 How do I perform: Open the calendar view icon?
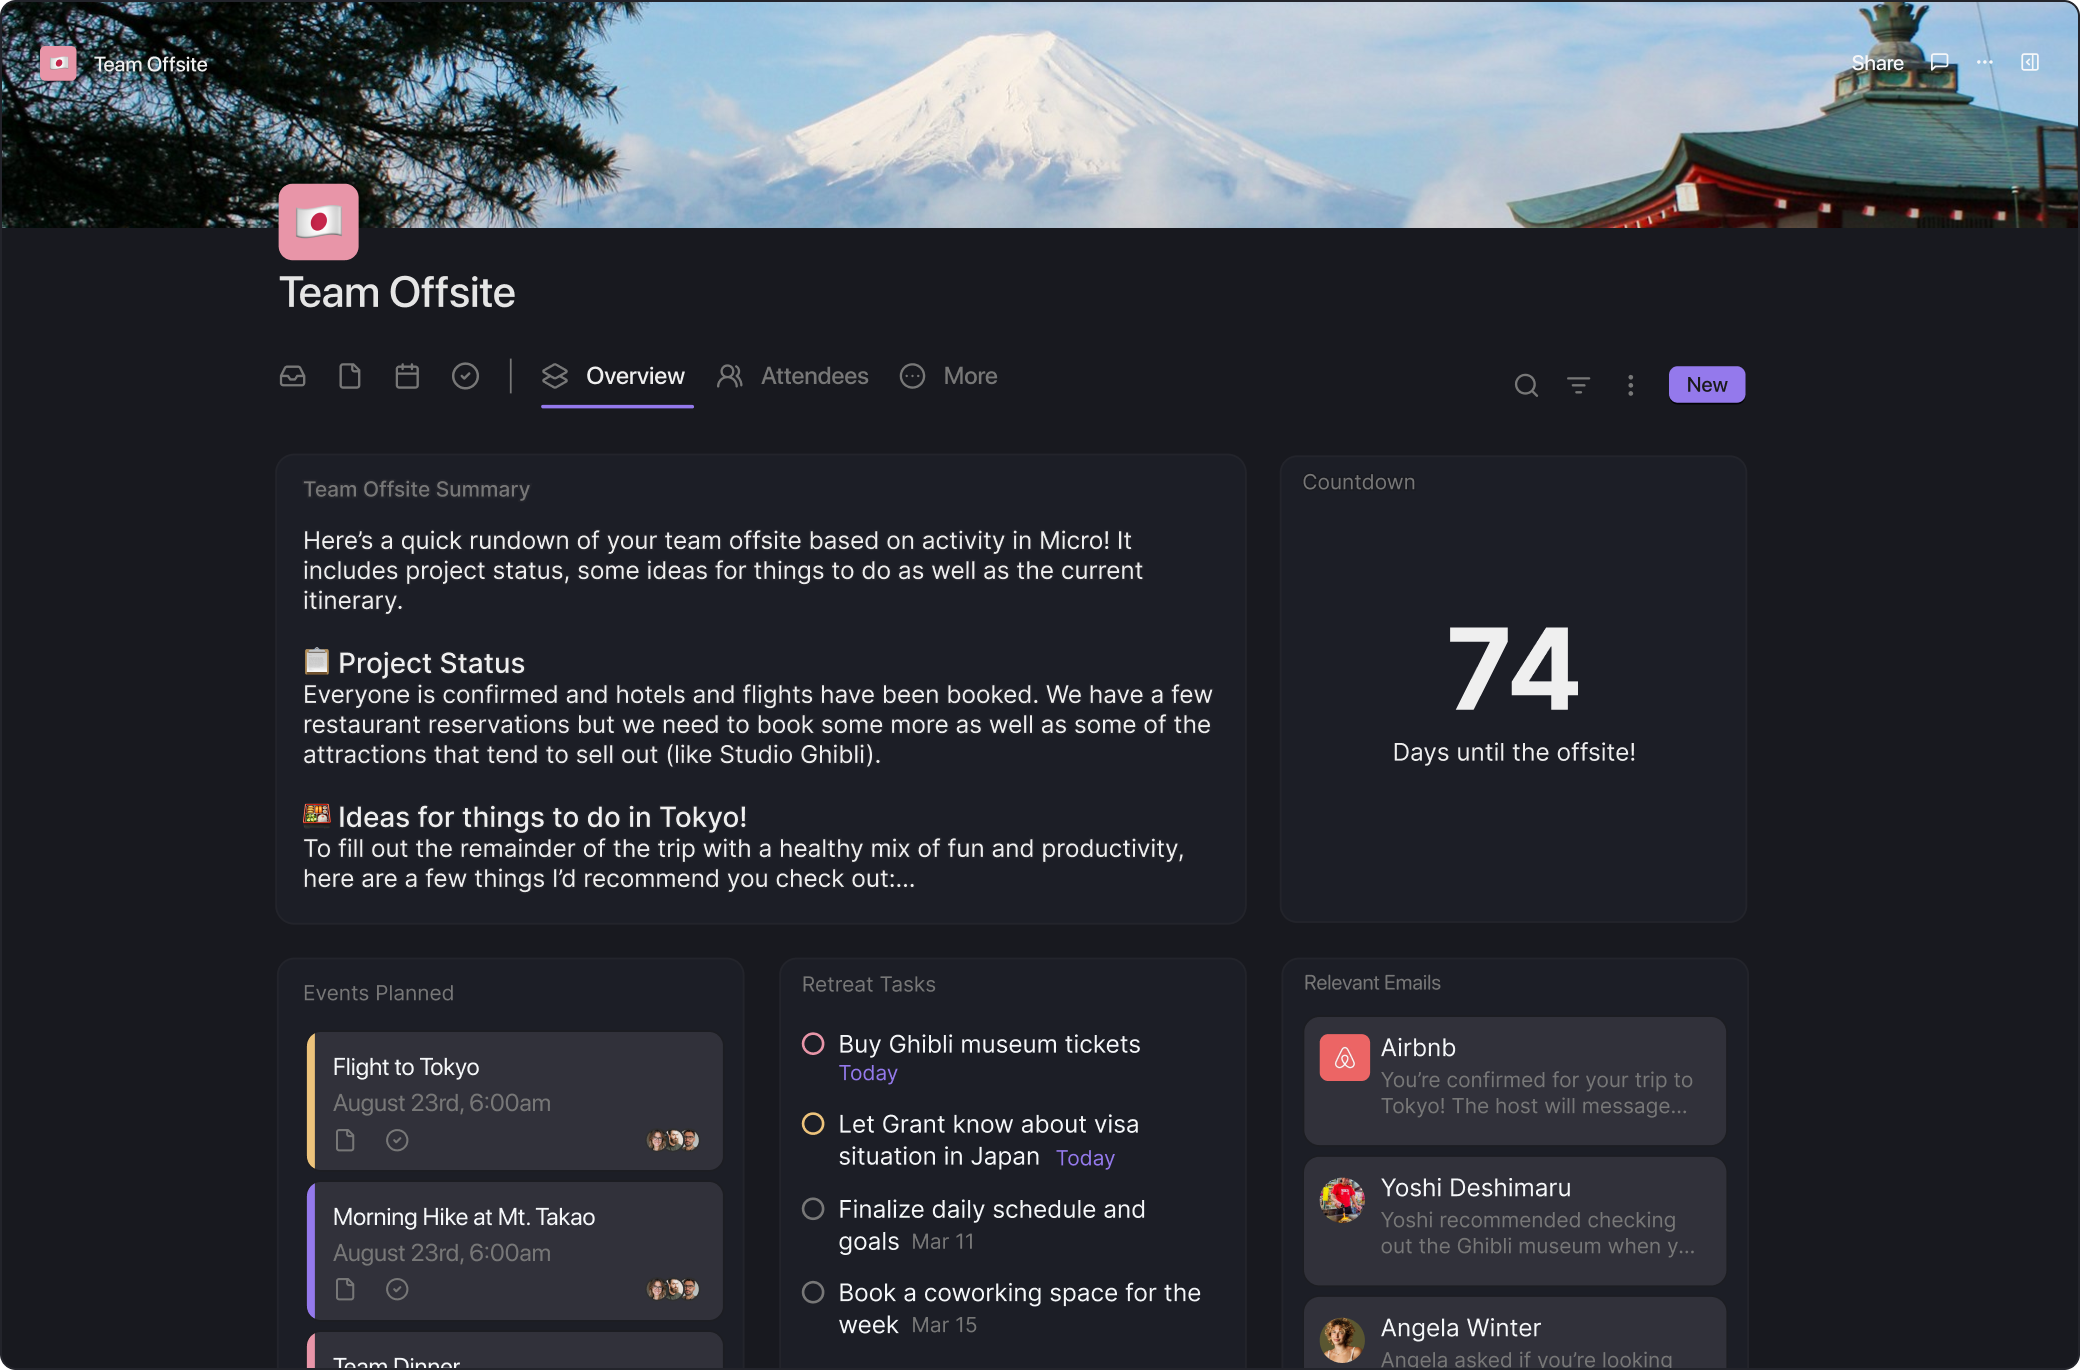[407, 376]
